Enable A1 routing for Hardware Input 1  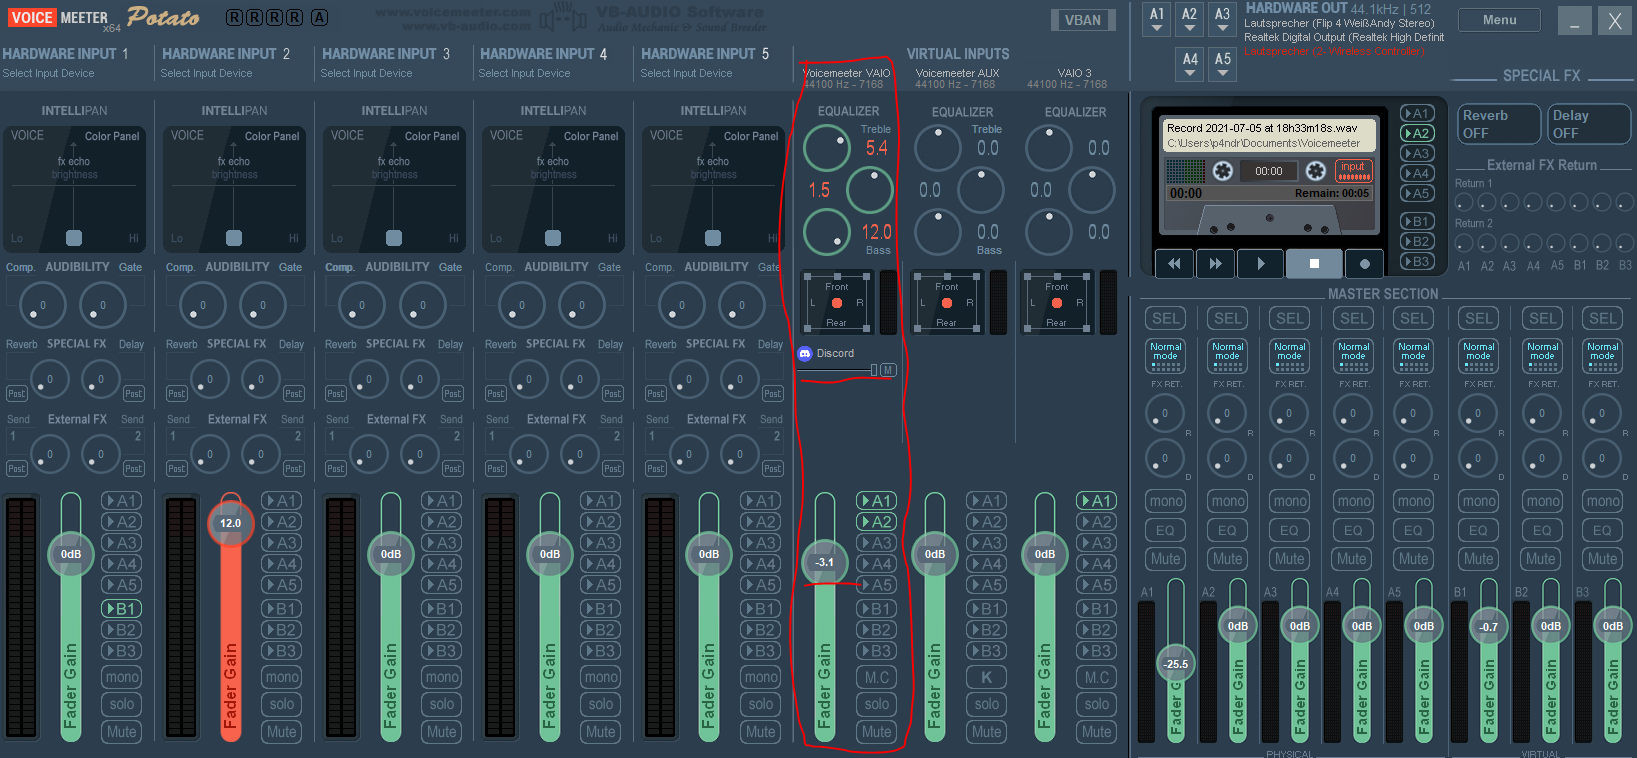click(x=122, y=500)
